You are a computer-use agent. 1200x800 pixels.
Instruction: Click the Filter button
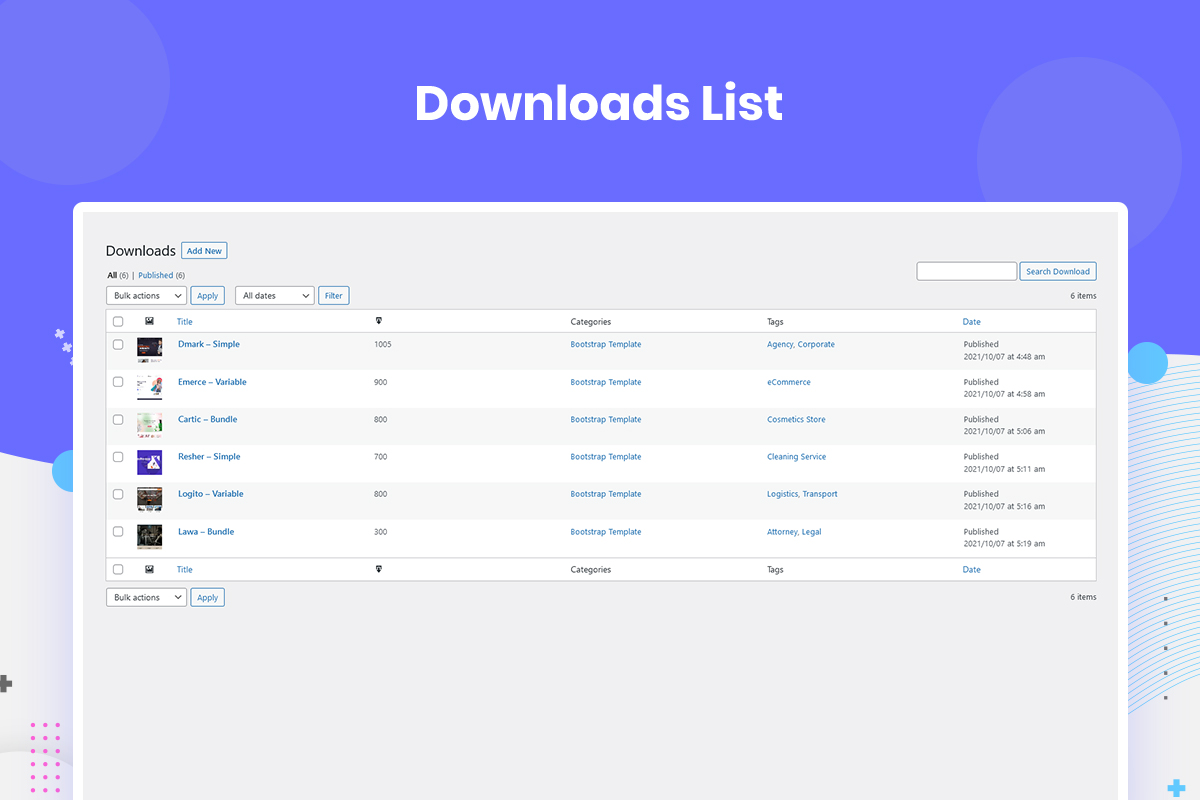(x=334, y=296)
